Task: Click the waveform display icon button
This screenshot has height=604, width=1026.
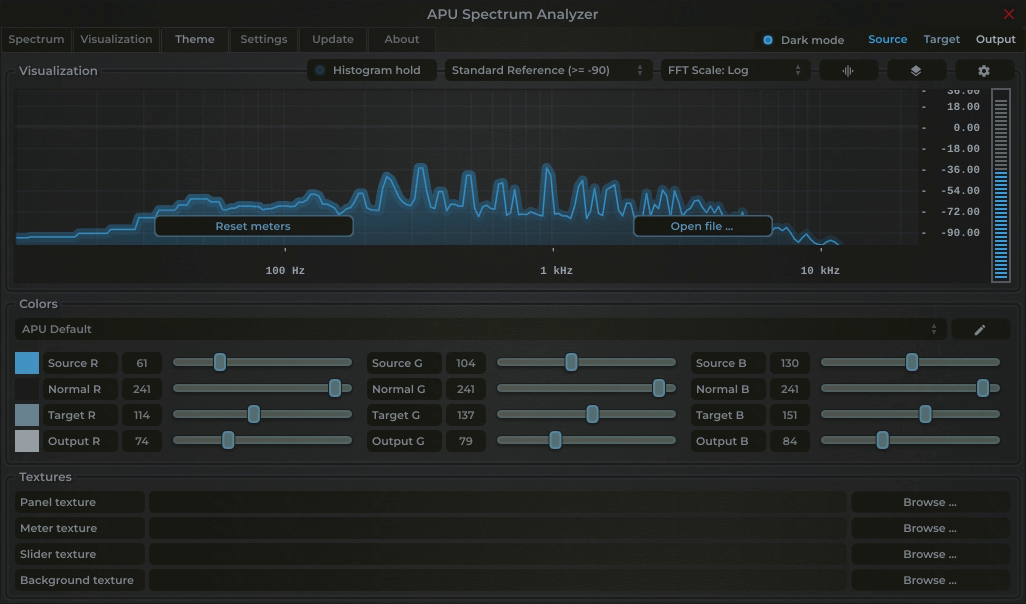Action: pyautogui.click(x=848, y=71)
